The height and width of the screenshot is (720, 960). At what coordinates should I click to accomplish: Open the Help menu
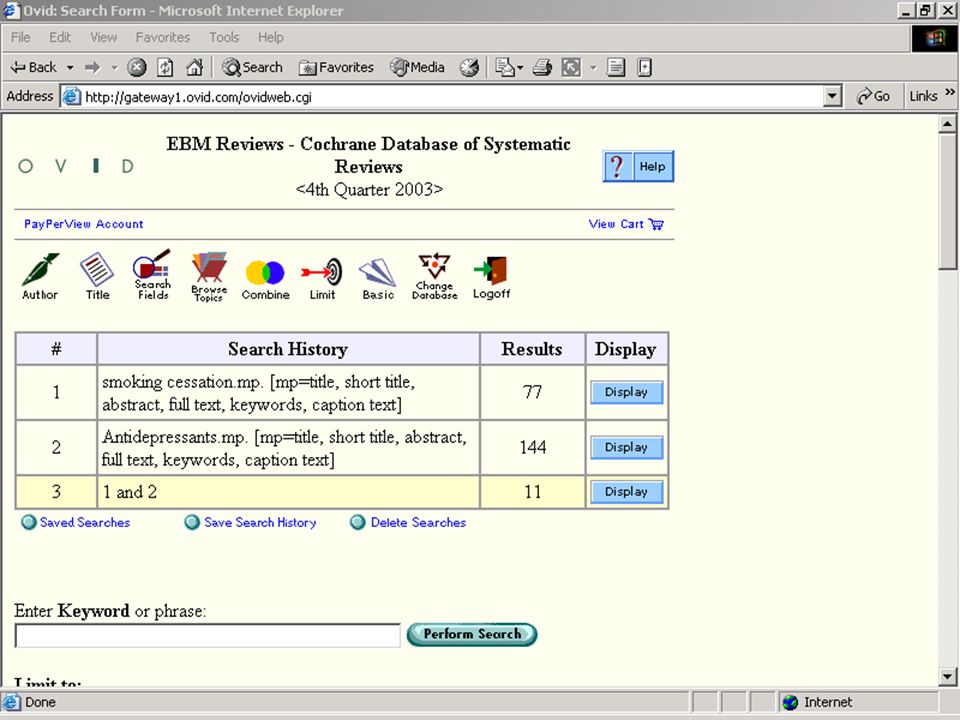[x=271, y=37]
